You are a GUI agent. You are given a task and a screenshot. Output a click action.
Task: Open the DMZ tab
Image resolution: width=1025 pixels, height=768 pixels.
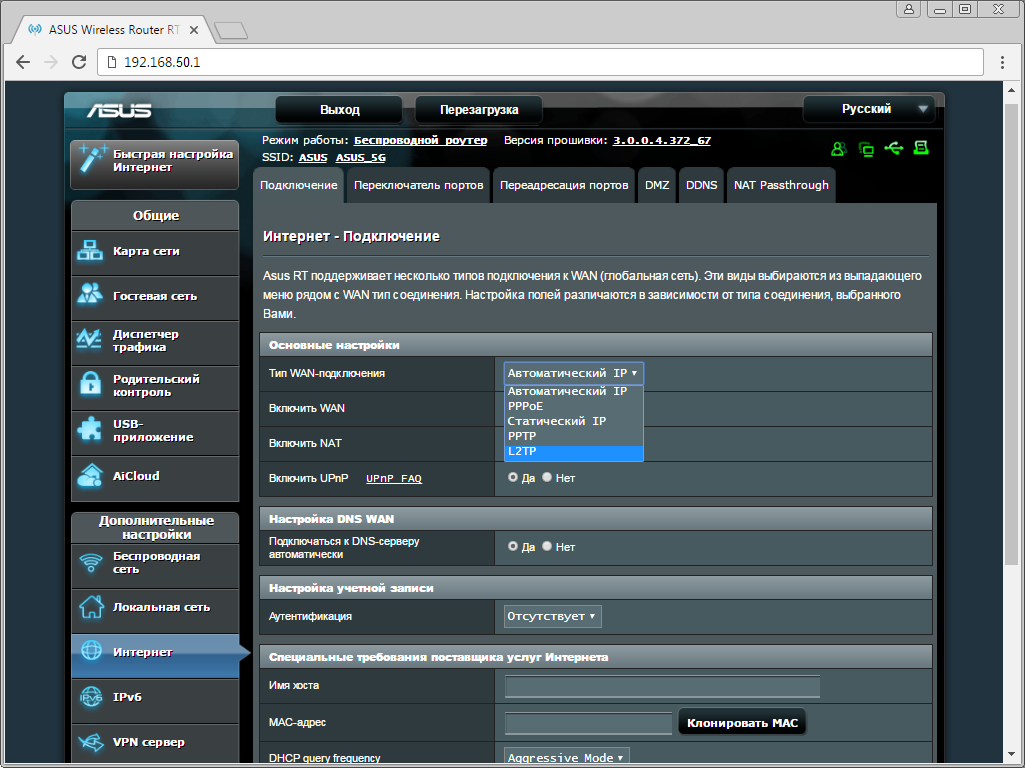657,185
